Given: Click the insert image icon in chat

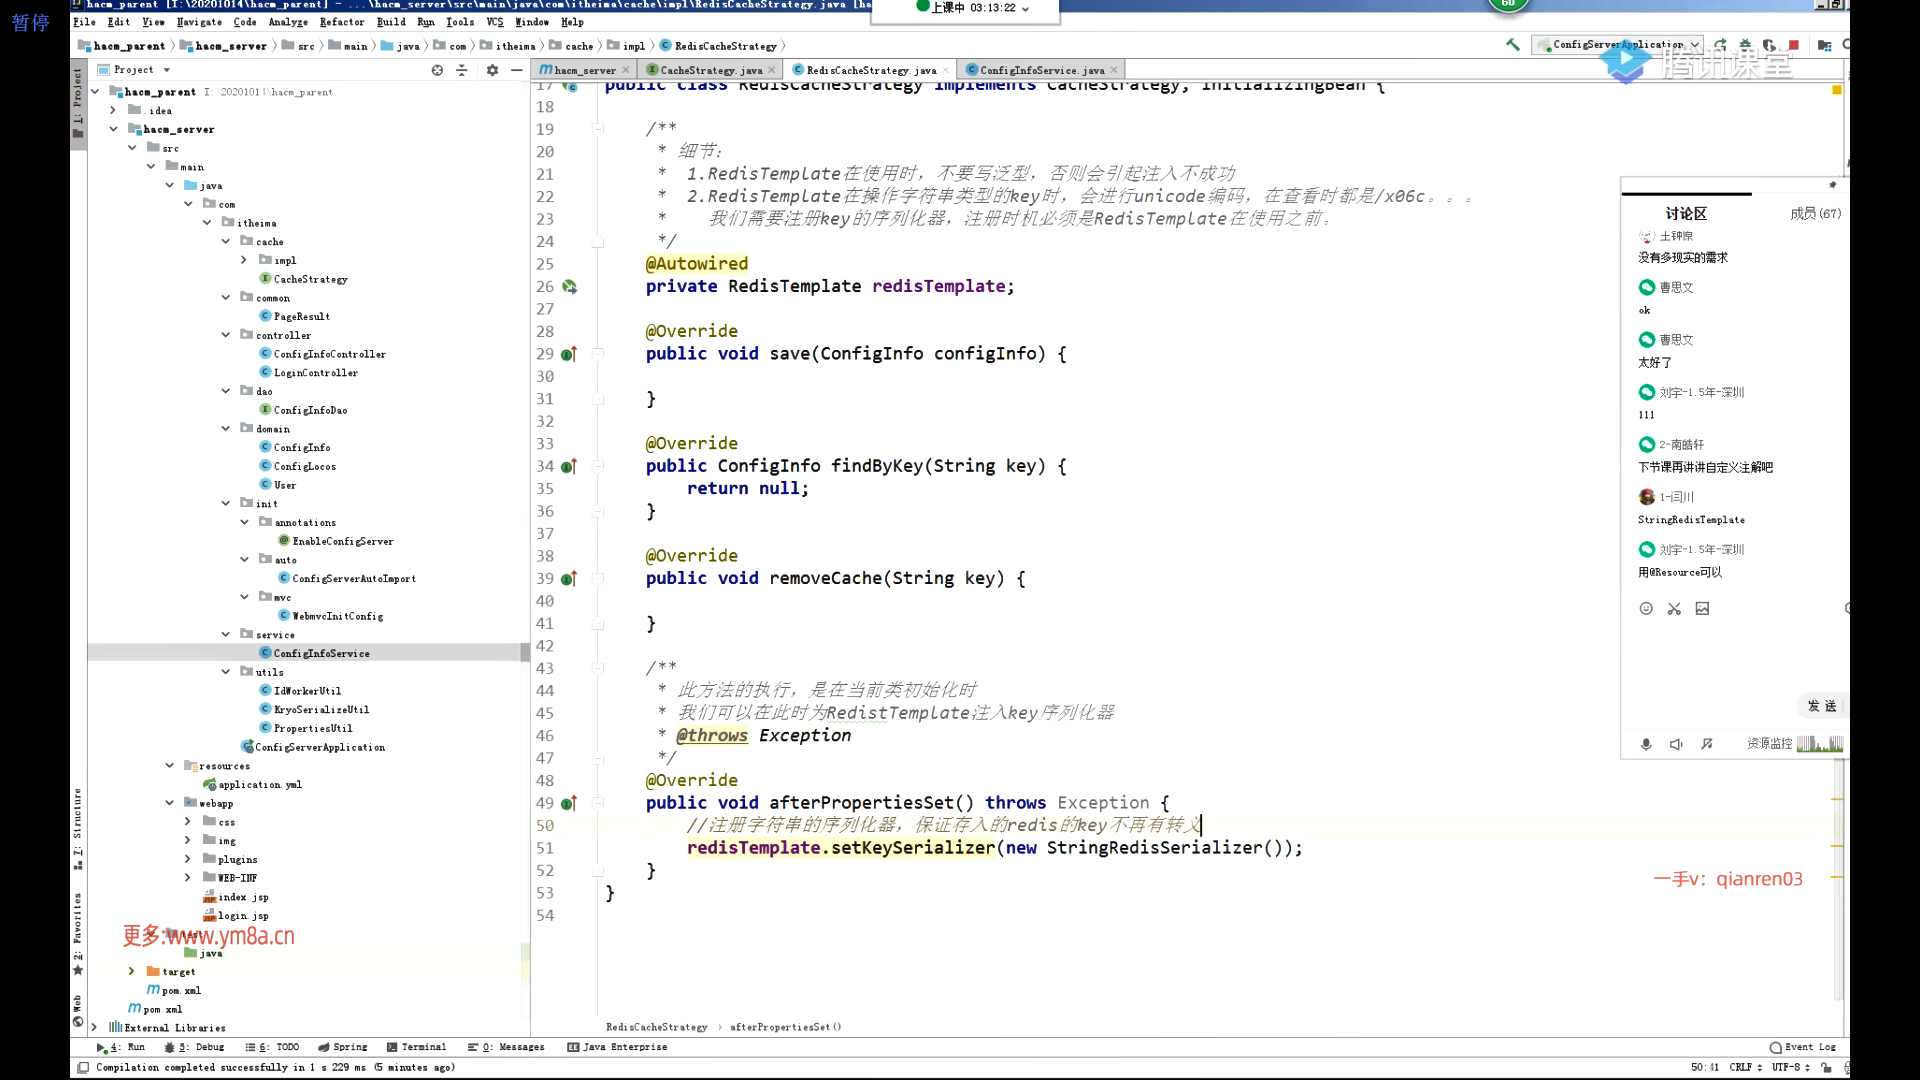Looking at the screenshot, I should point(1702,608).
